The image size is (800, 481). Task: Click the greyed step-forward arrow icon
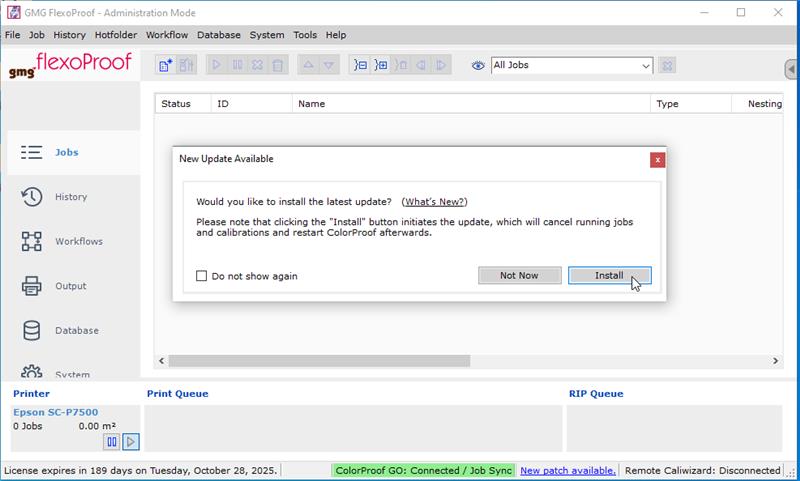pos(441,65)
